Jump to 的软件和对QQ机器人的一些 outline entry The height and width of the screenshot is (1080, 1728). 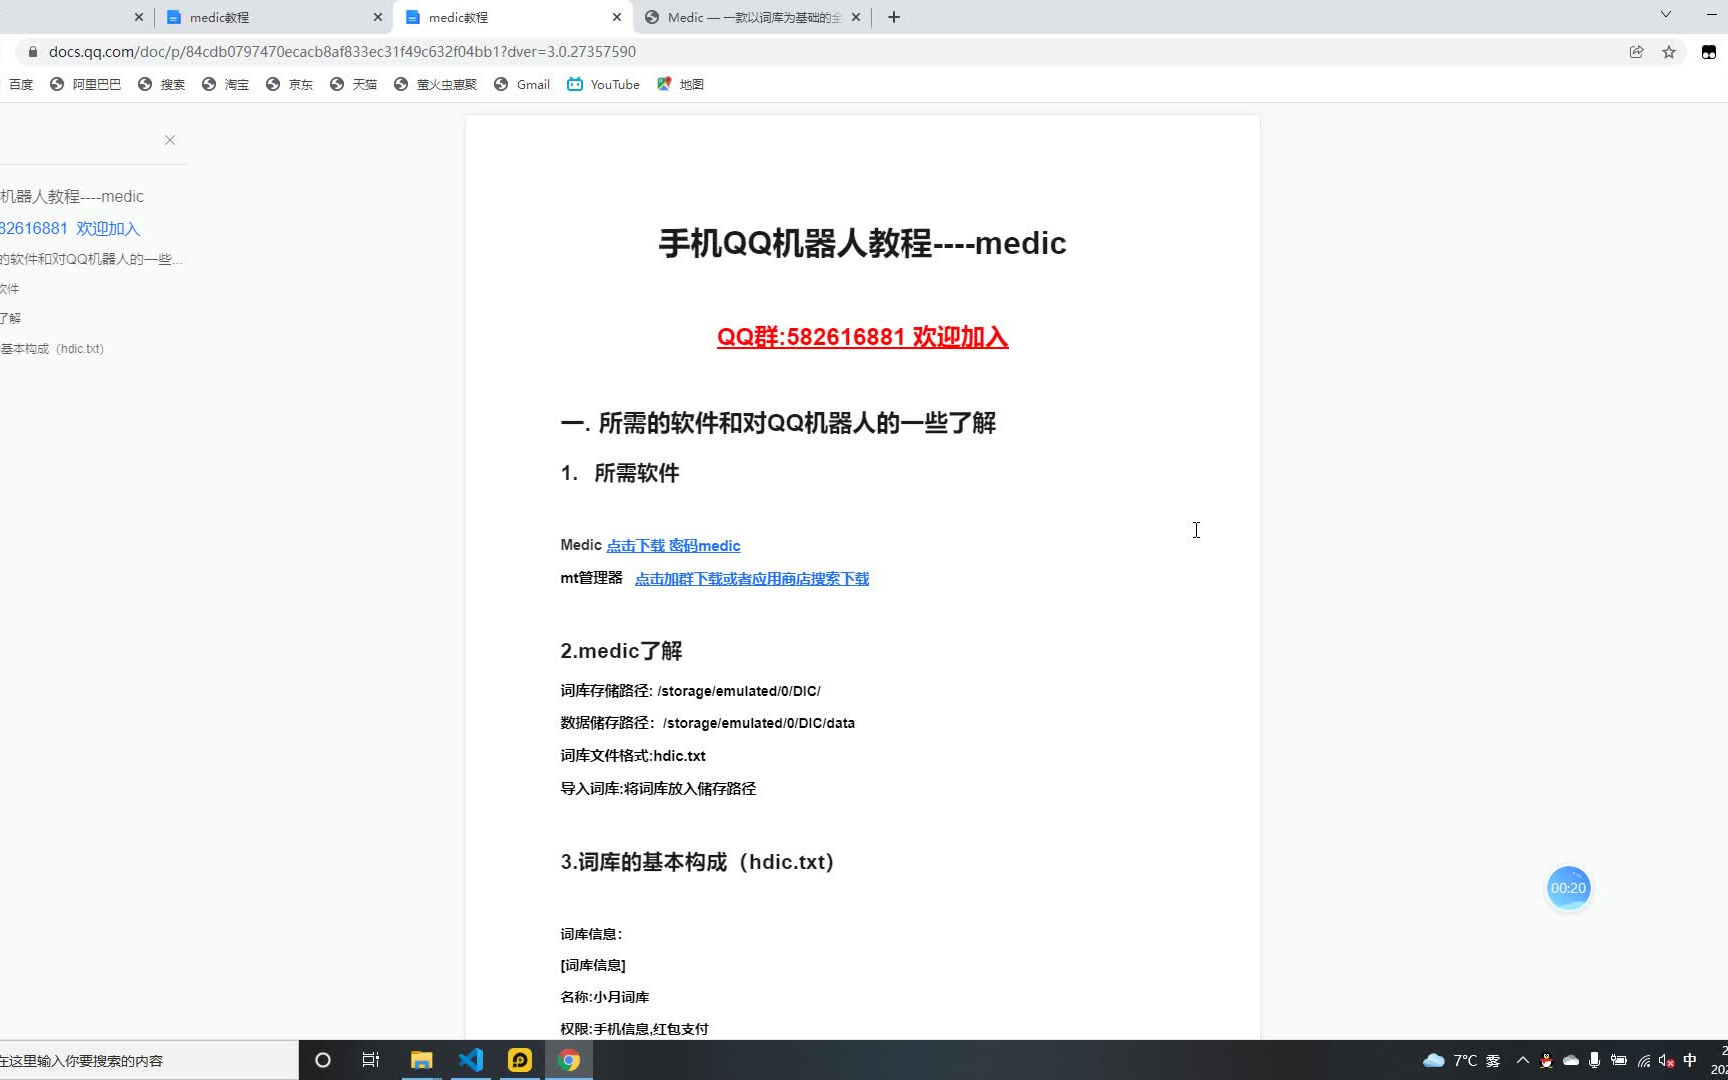tap(92, 260)
